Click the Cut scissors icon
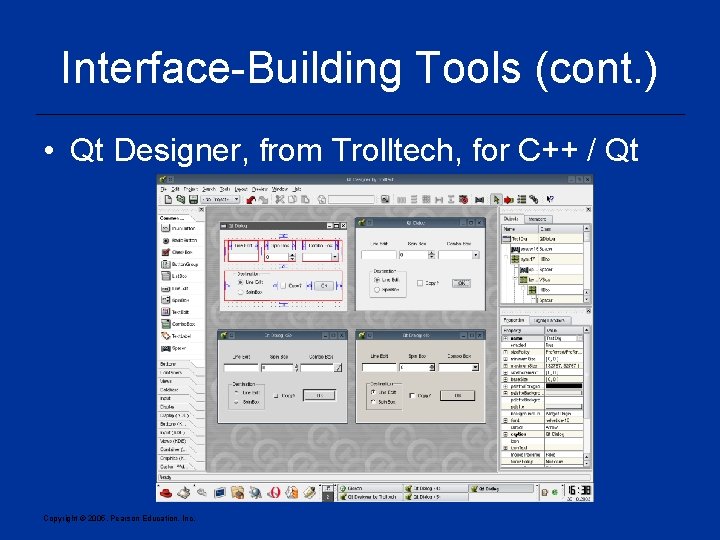Viewport: 720px width, 540px height. [280, 199]
